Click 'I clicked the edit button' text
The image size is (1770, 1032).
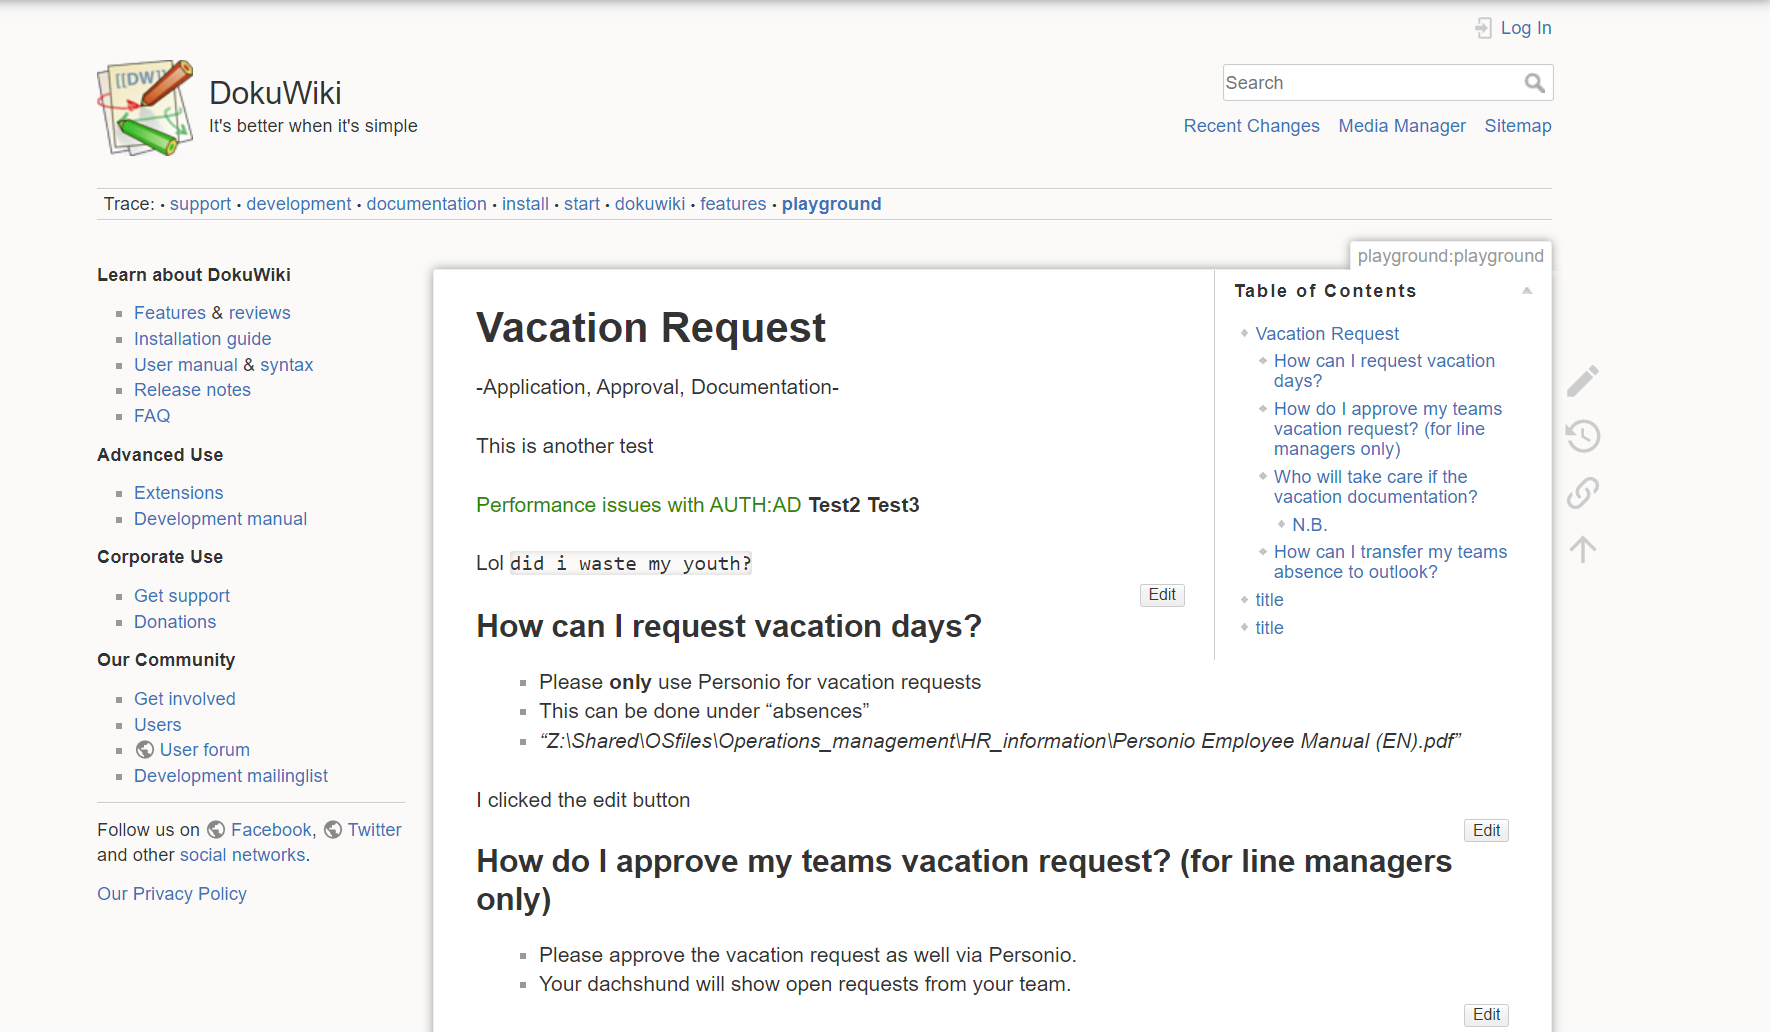(x=583, y=800)
